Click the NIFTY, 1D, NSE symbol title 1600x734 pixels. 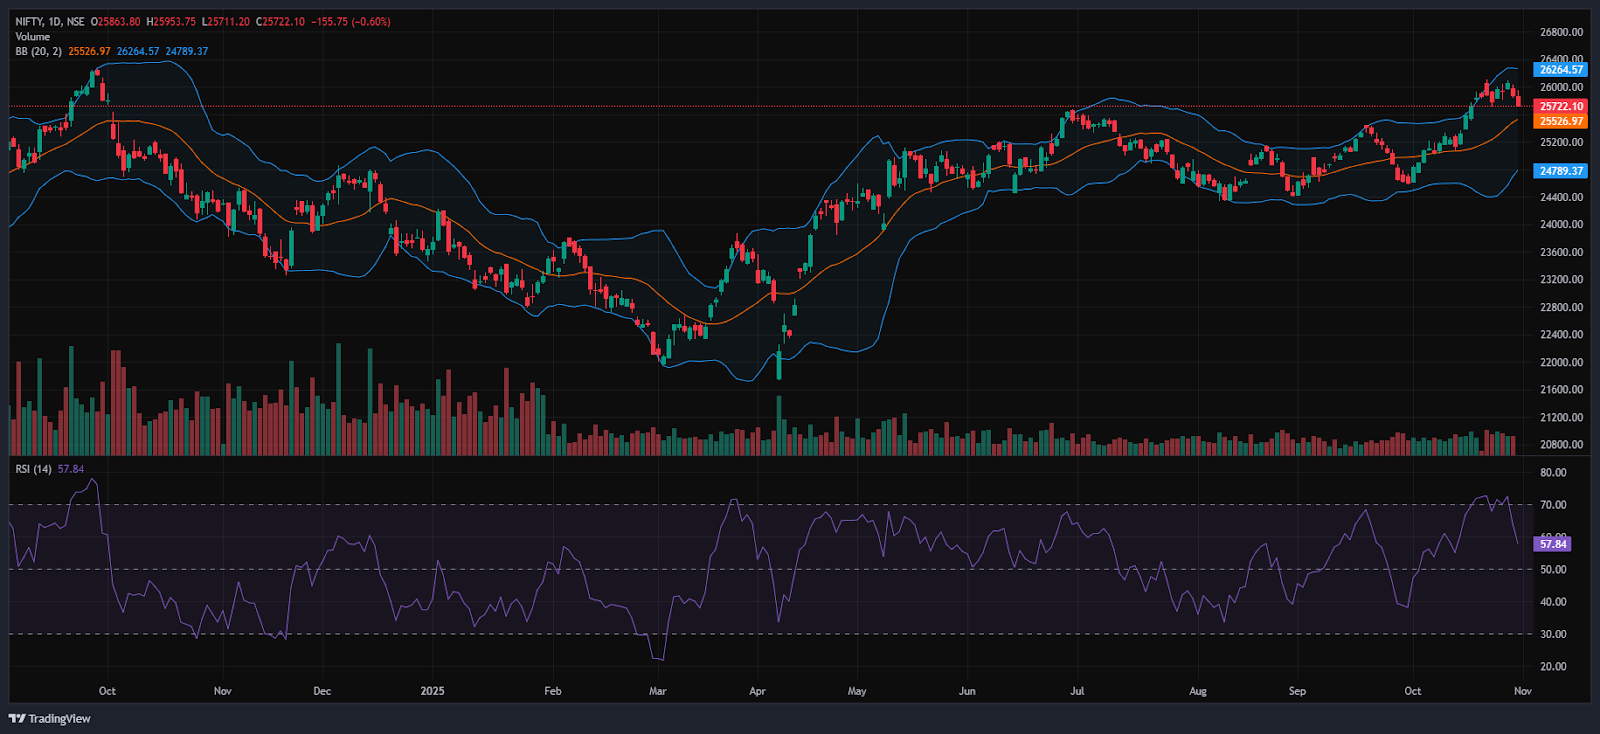point(50,22)
